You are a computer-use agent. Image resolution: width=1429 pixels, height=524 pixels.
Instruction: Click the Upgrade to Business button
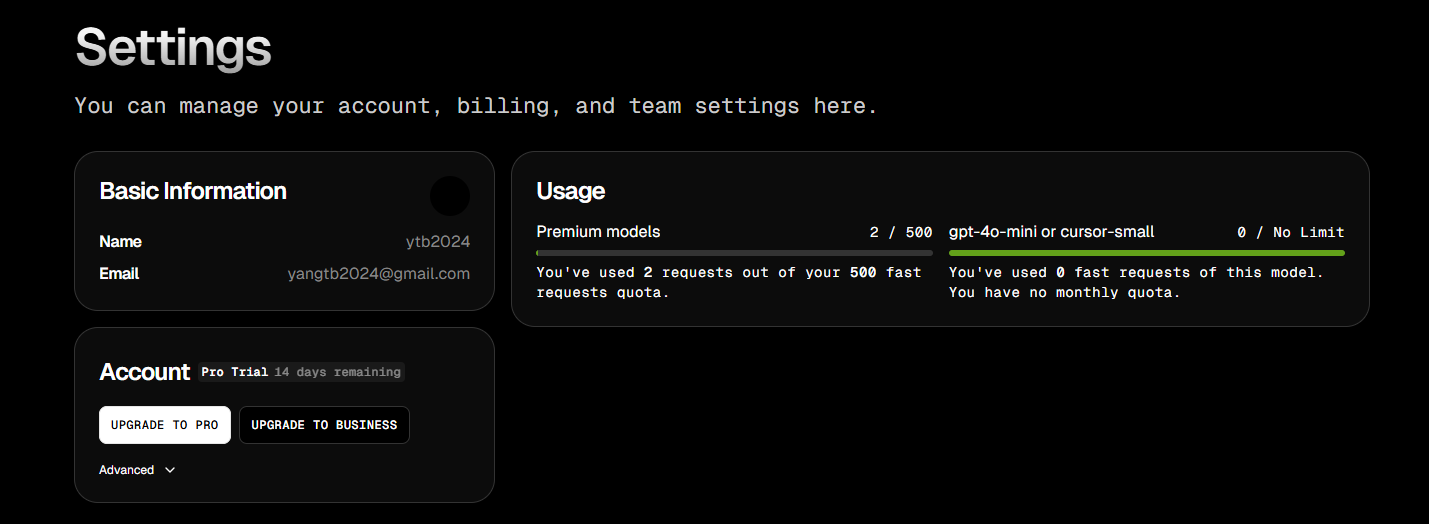point(324,425)
